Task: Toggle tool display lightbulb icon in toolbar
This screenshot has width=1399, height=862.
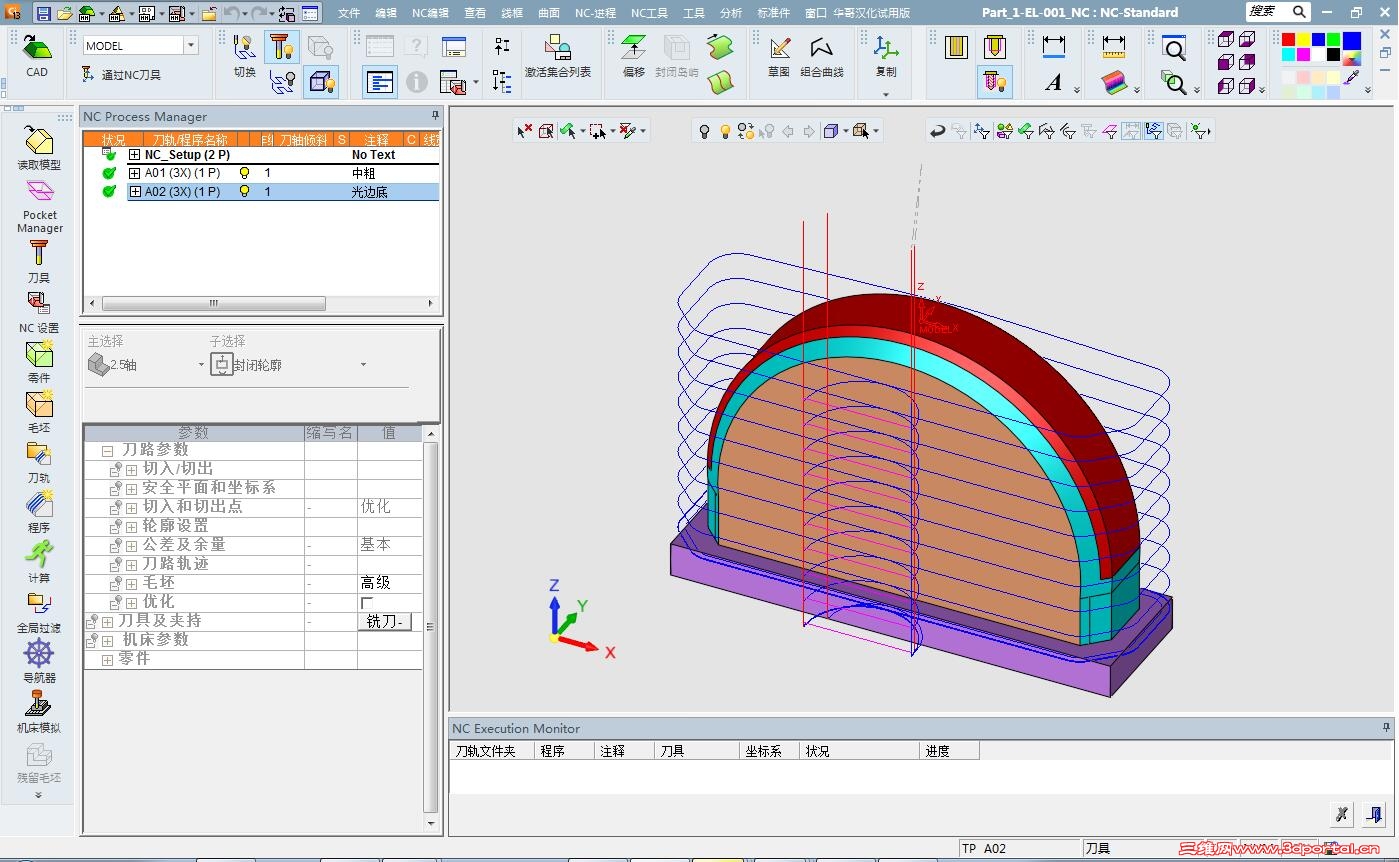Action: click(282, 47)
